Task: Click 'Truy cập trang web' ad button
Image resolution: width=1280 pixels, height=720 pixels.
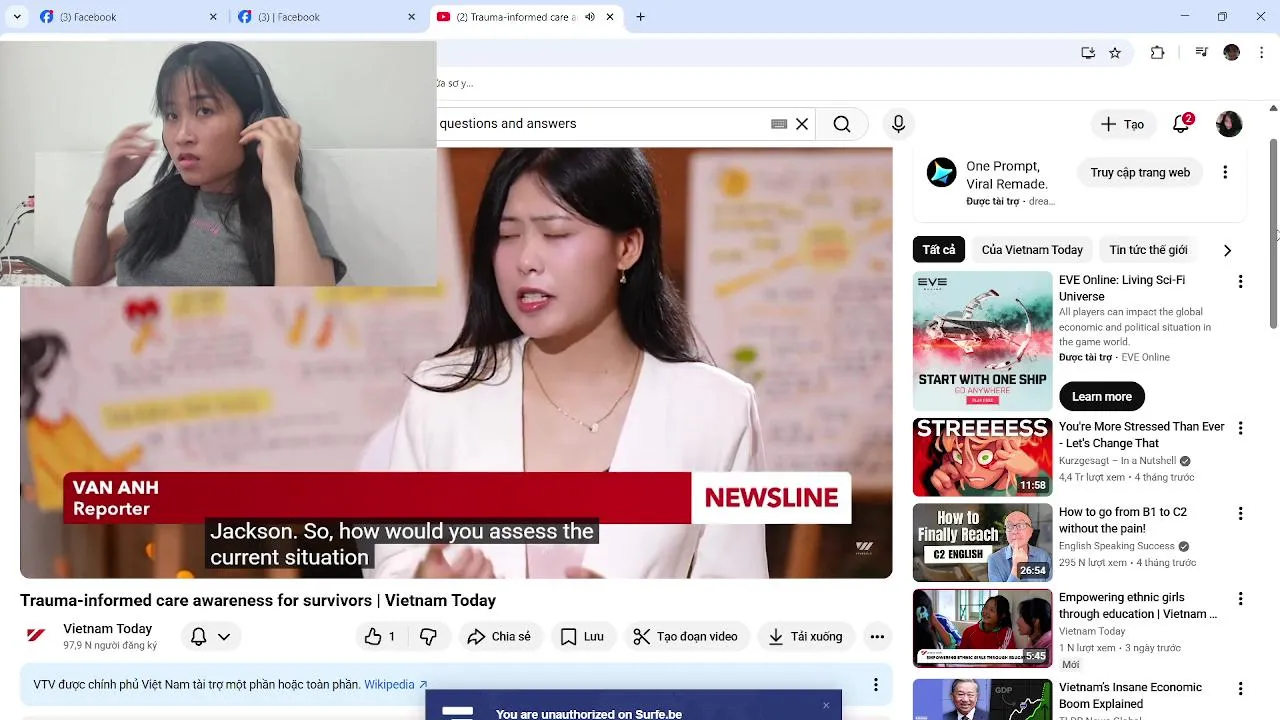Action: tap(1140, 172)
